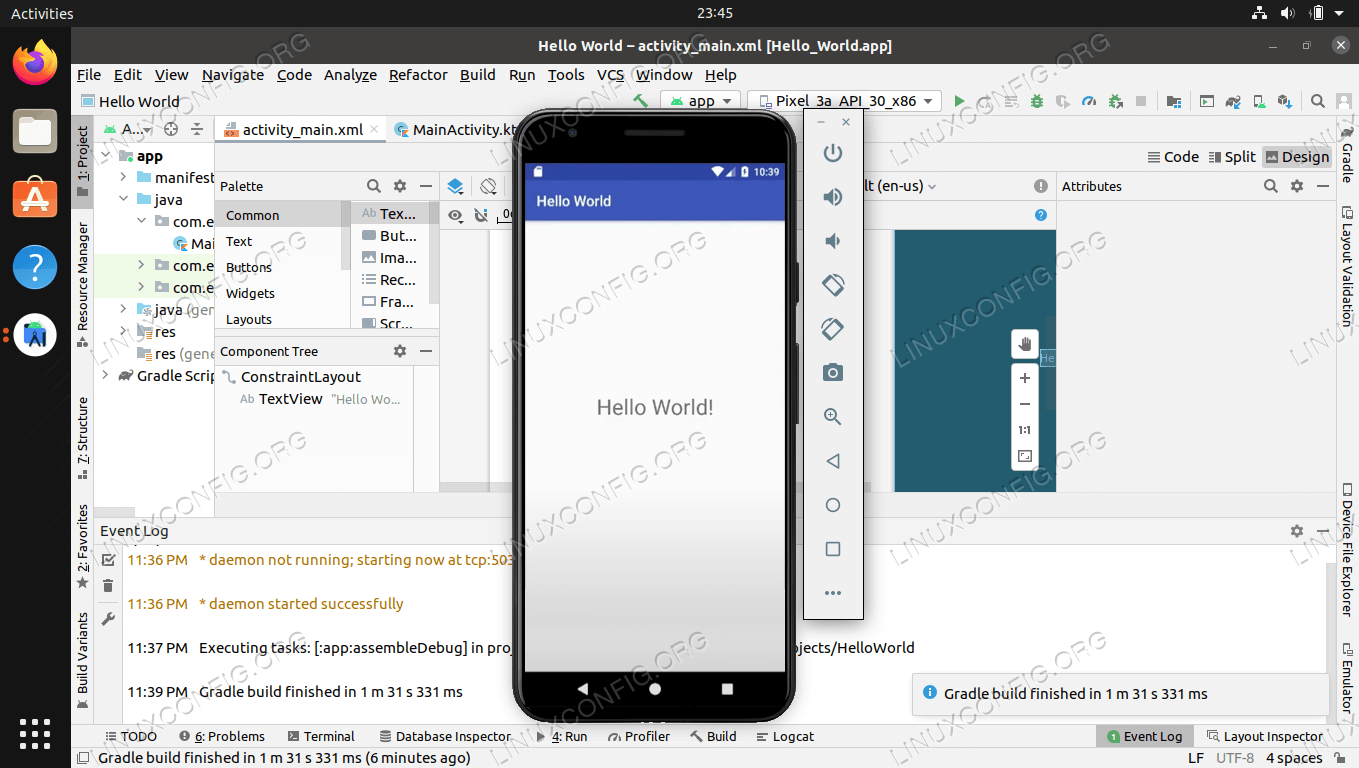
Task: Take emulator screenshot with camera icon
Action: (832, 373)
